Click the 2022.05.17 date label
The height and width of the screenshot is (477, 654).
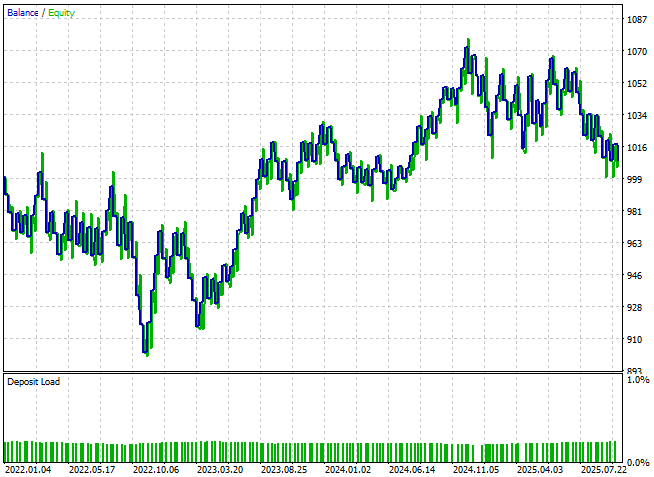(92, 470)
